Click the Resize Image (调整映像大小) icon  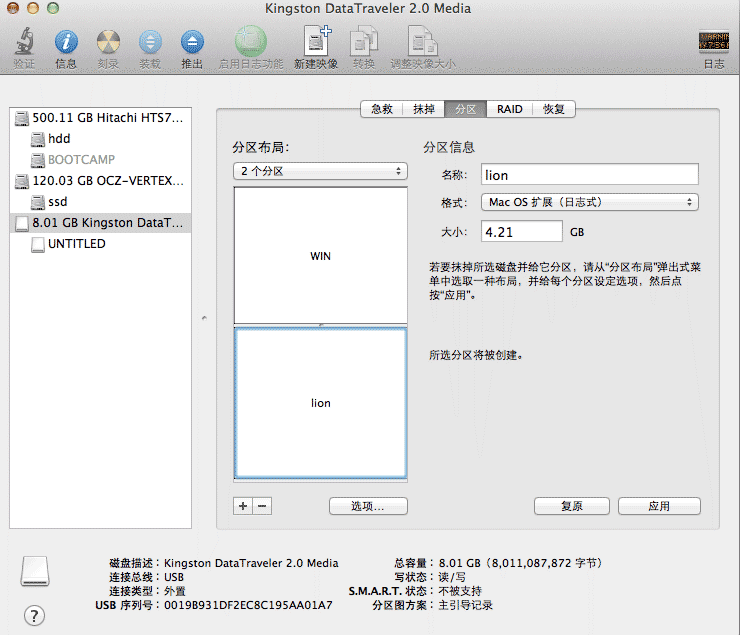(x=423, y=41)
